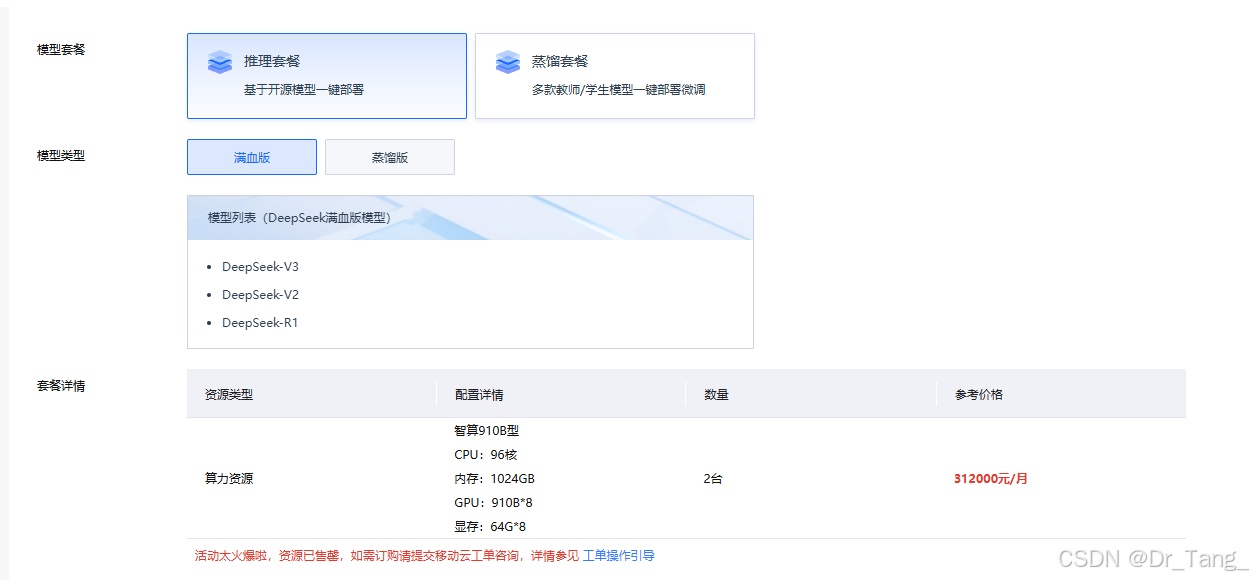This screenshot has width=1253, height=580.
Task: Click the 模型套餐 section label
Action: tap(61, 49)
